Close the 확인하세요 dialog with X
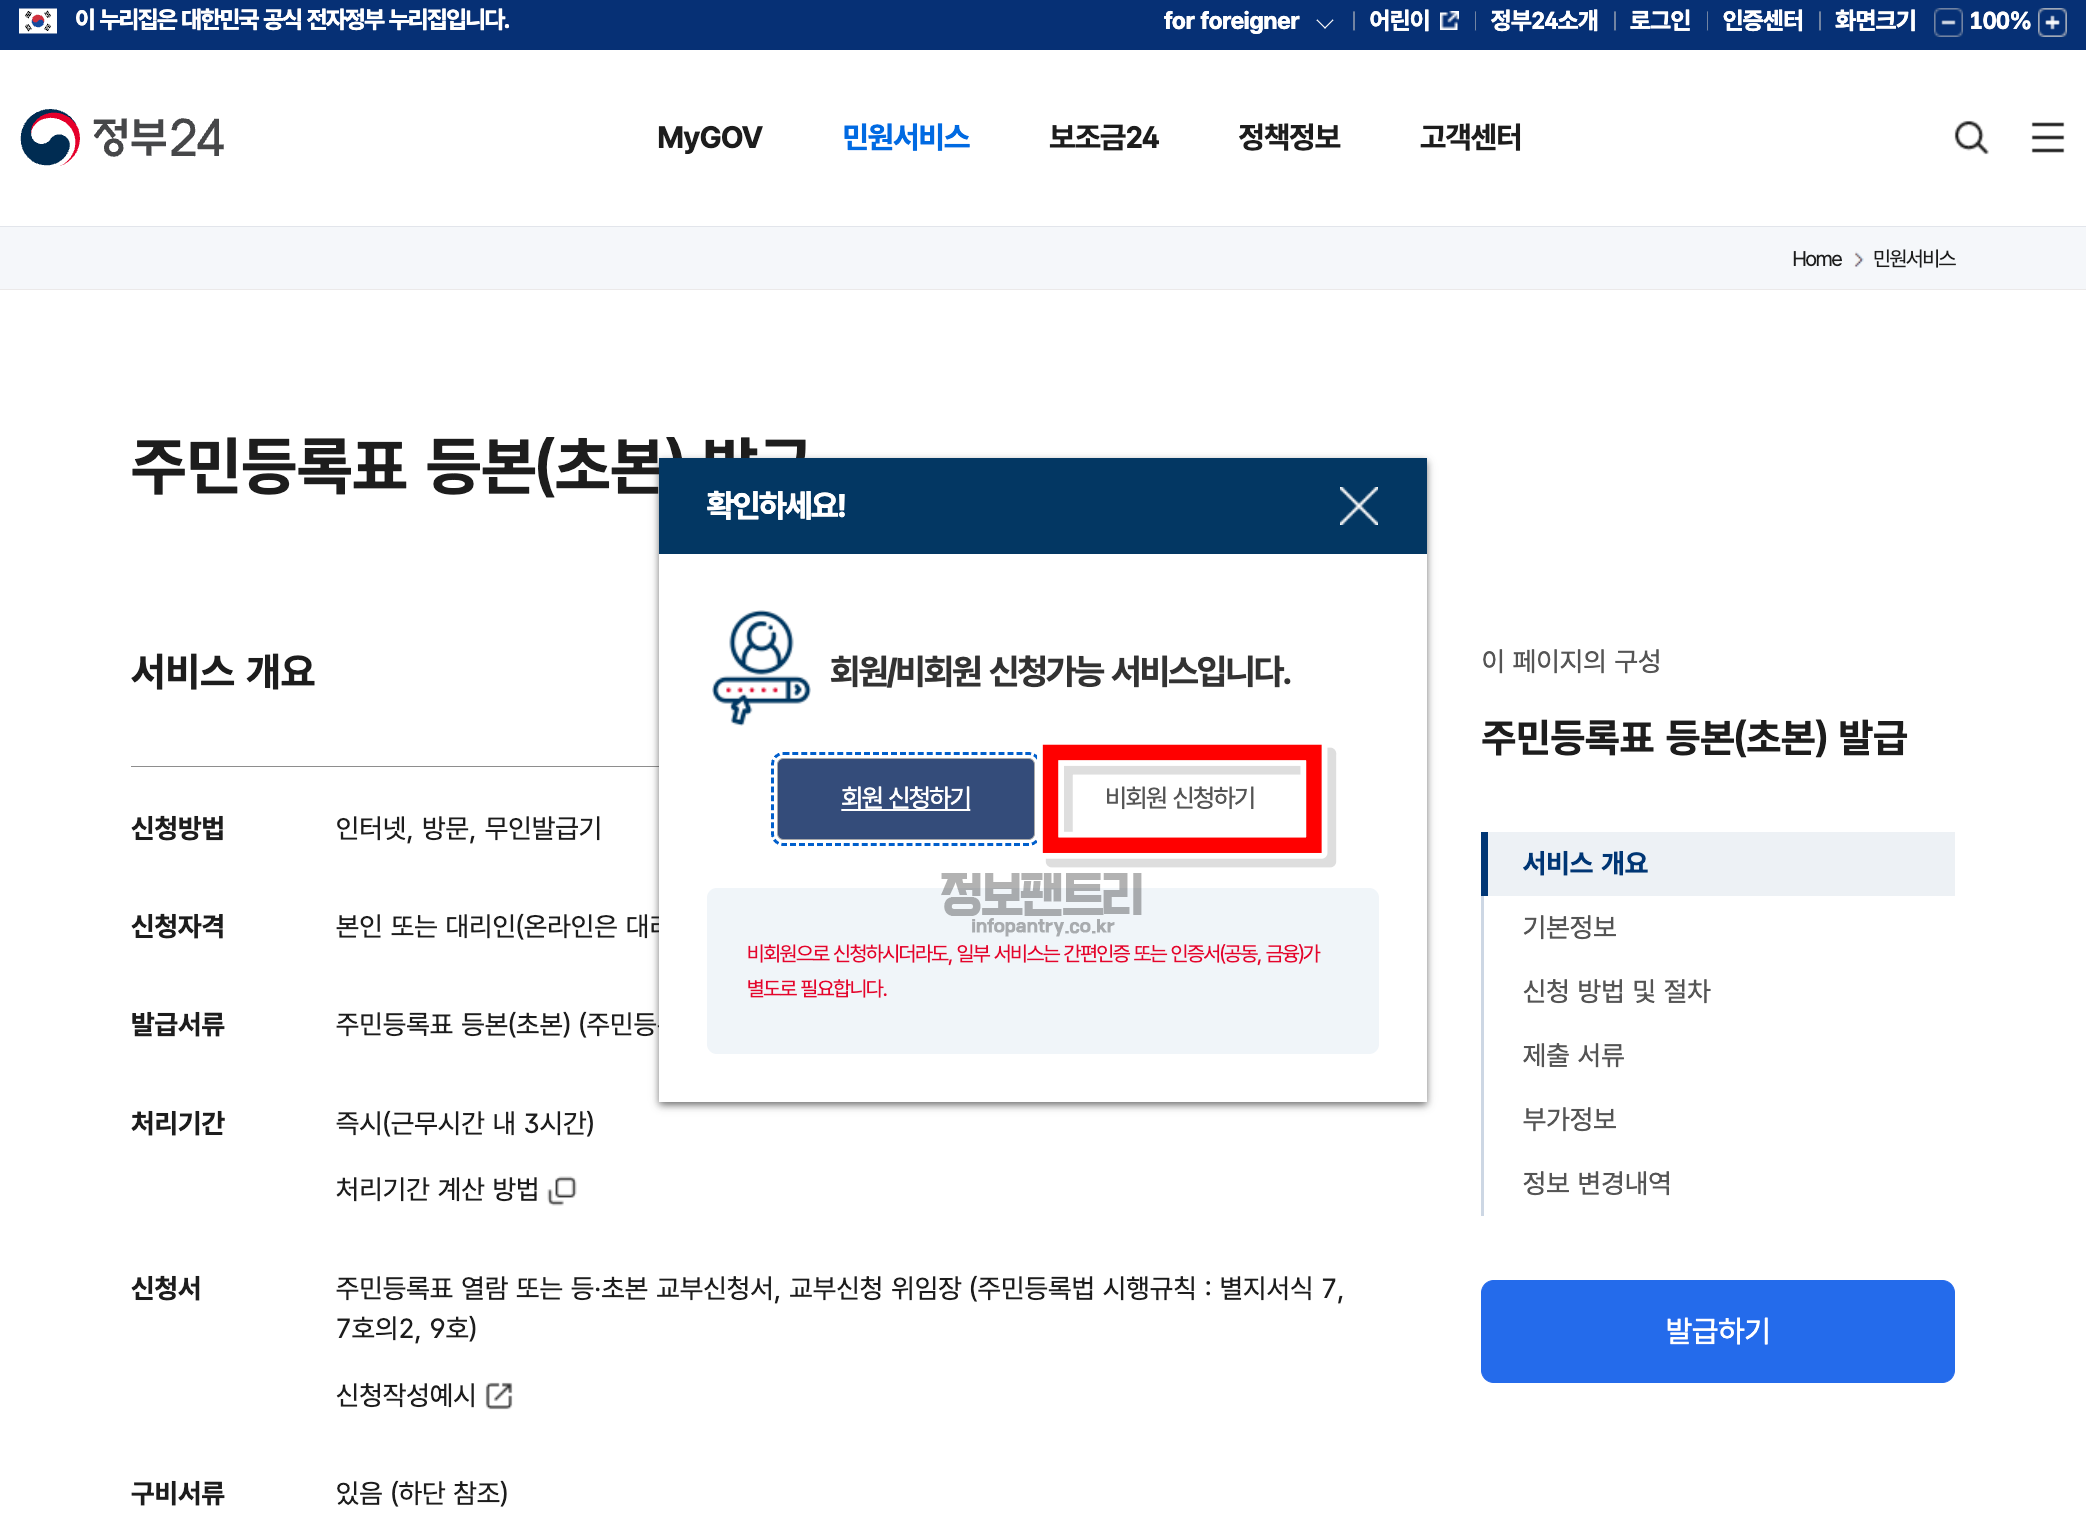Viewport: 2086px width, 1540px height. pos(1358,506)
